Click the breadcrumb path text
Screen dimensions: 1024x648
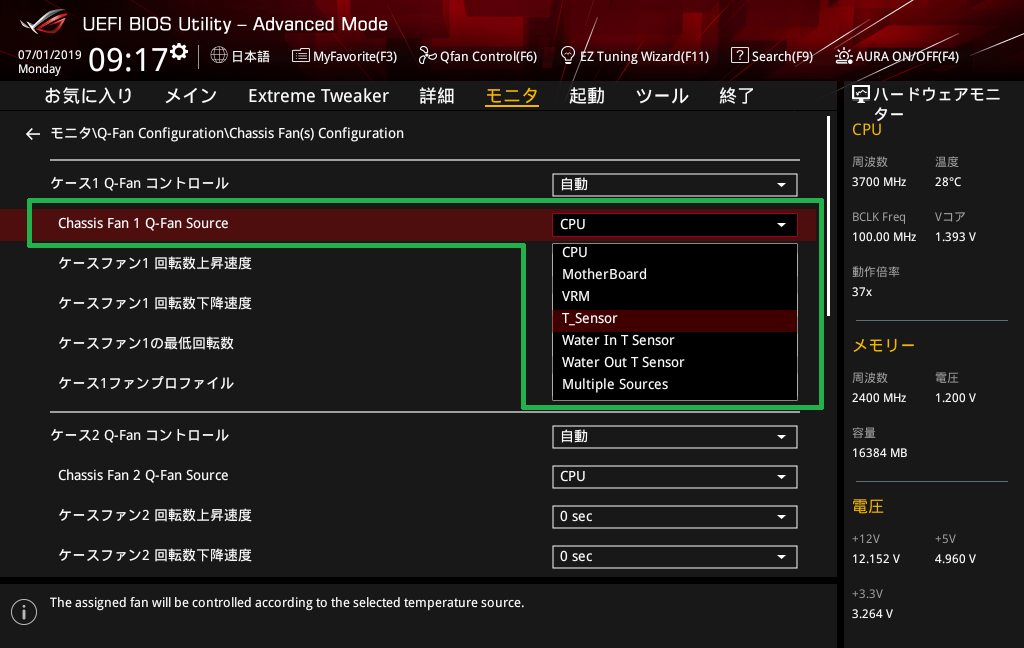tap(227, 133)
